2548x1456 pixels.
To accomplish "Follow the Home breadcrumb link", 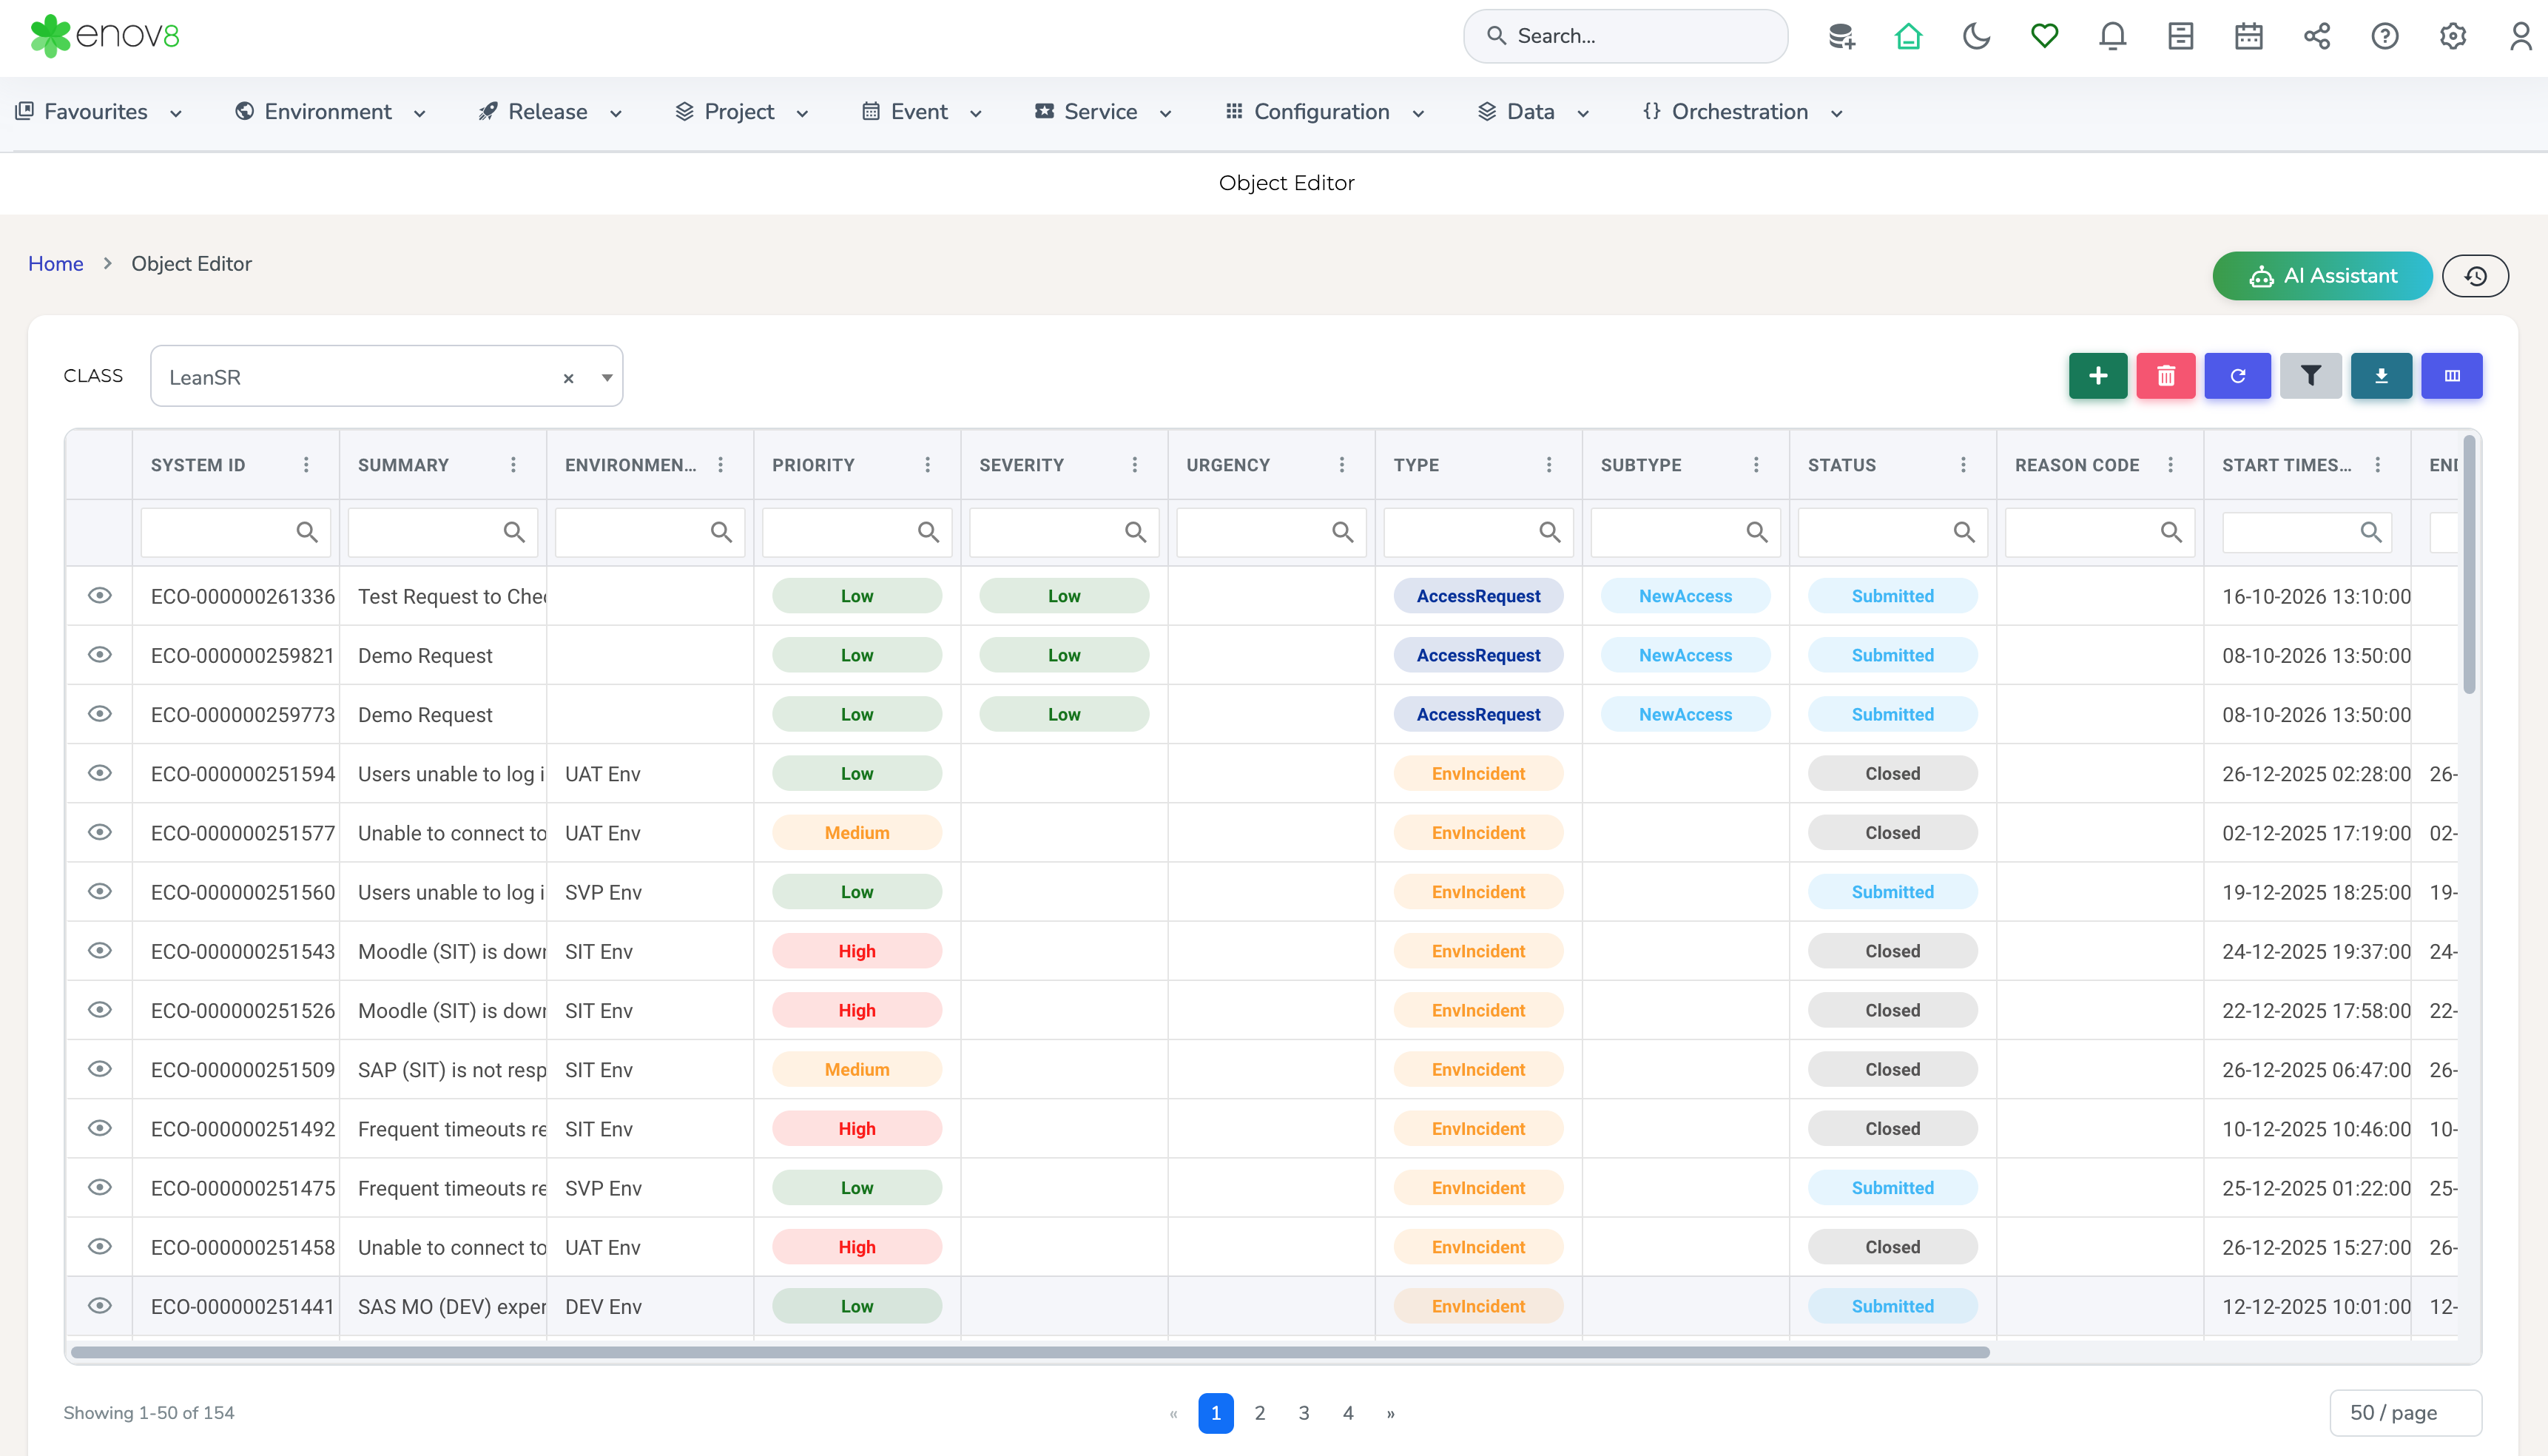I will [x=56, y=264].
